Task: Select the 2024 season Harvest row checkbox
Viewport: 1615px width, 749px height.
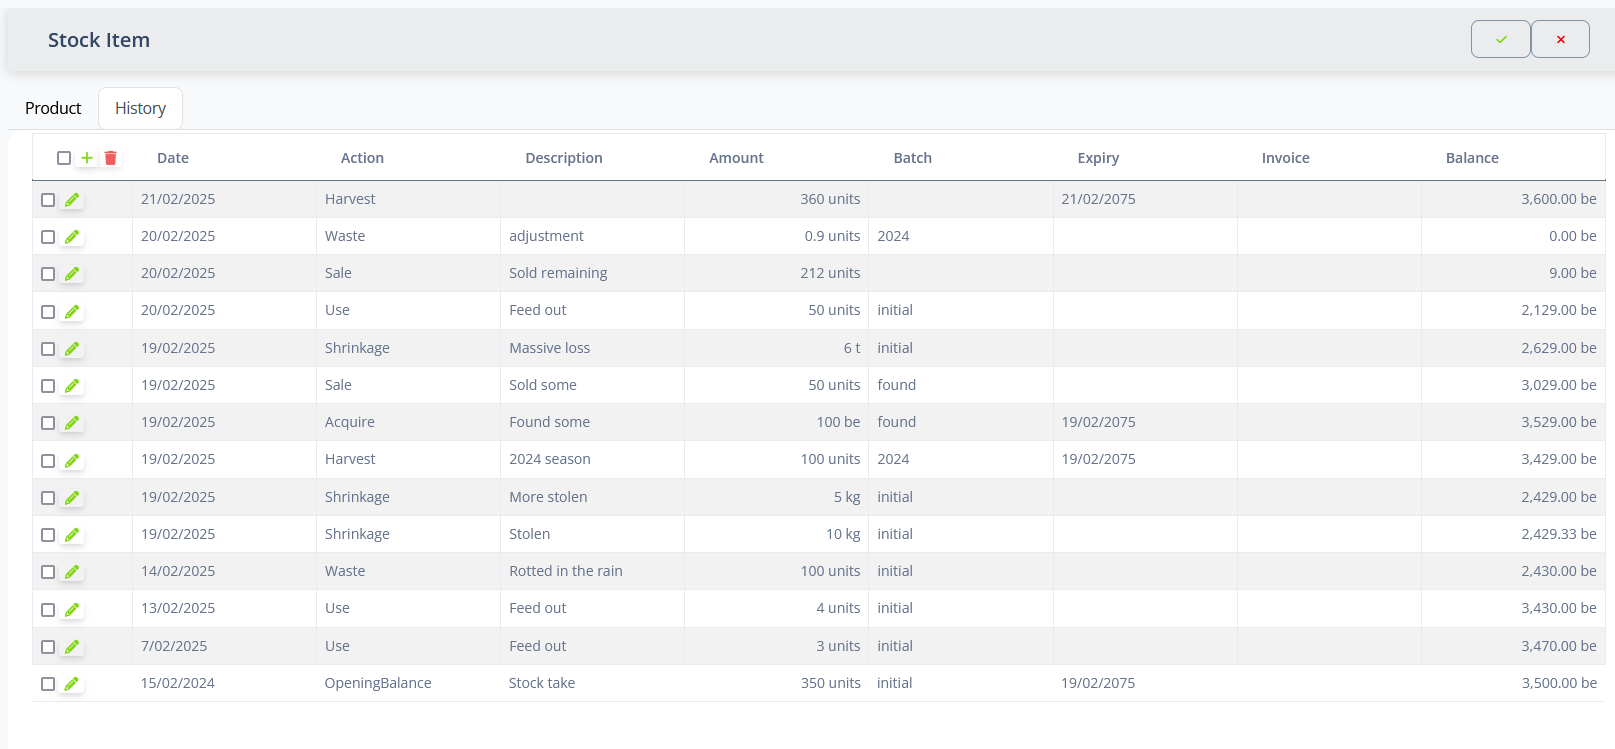Action: (x=48, y=461)
